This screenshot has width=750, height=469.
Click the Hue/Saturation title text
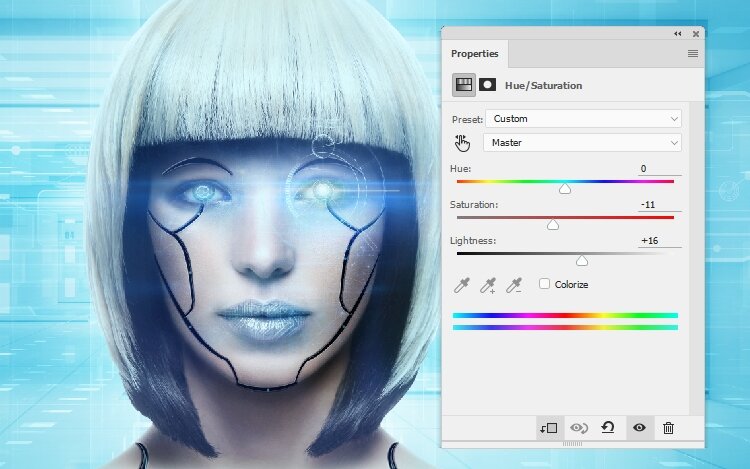543,86
